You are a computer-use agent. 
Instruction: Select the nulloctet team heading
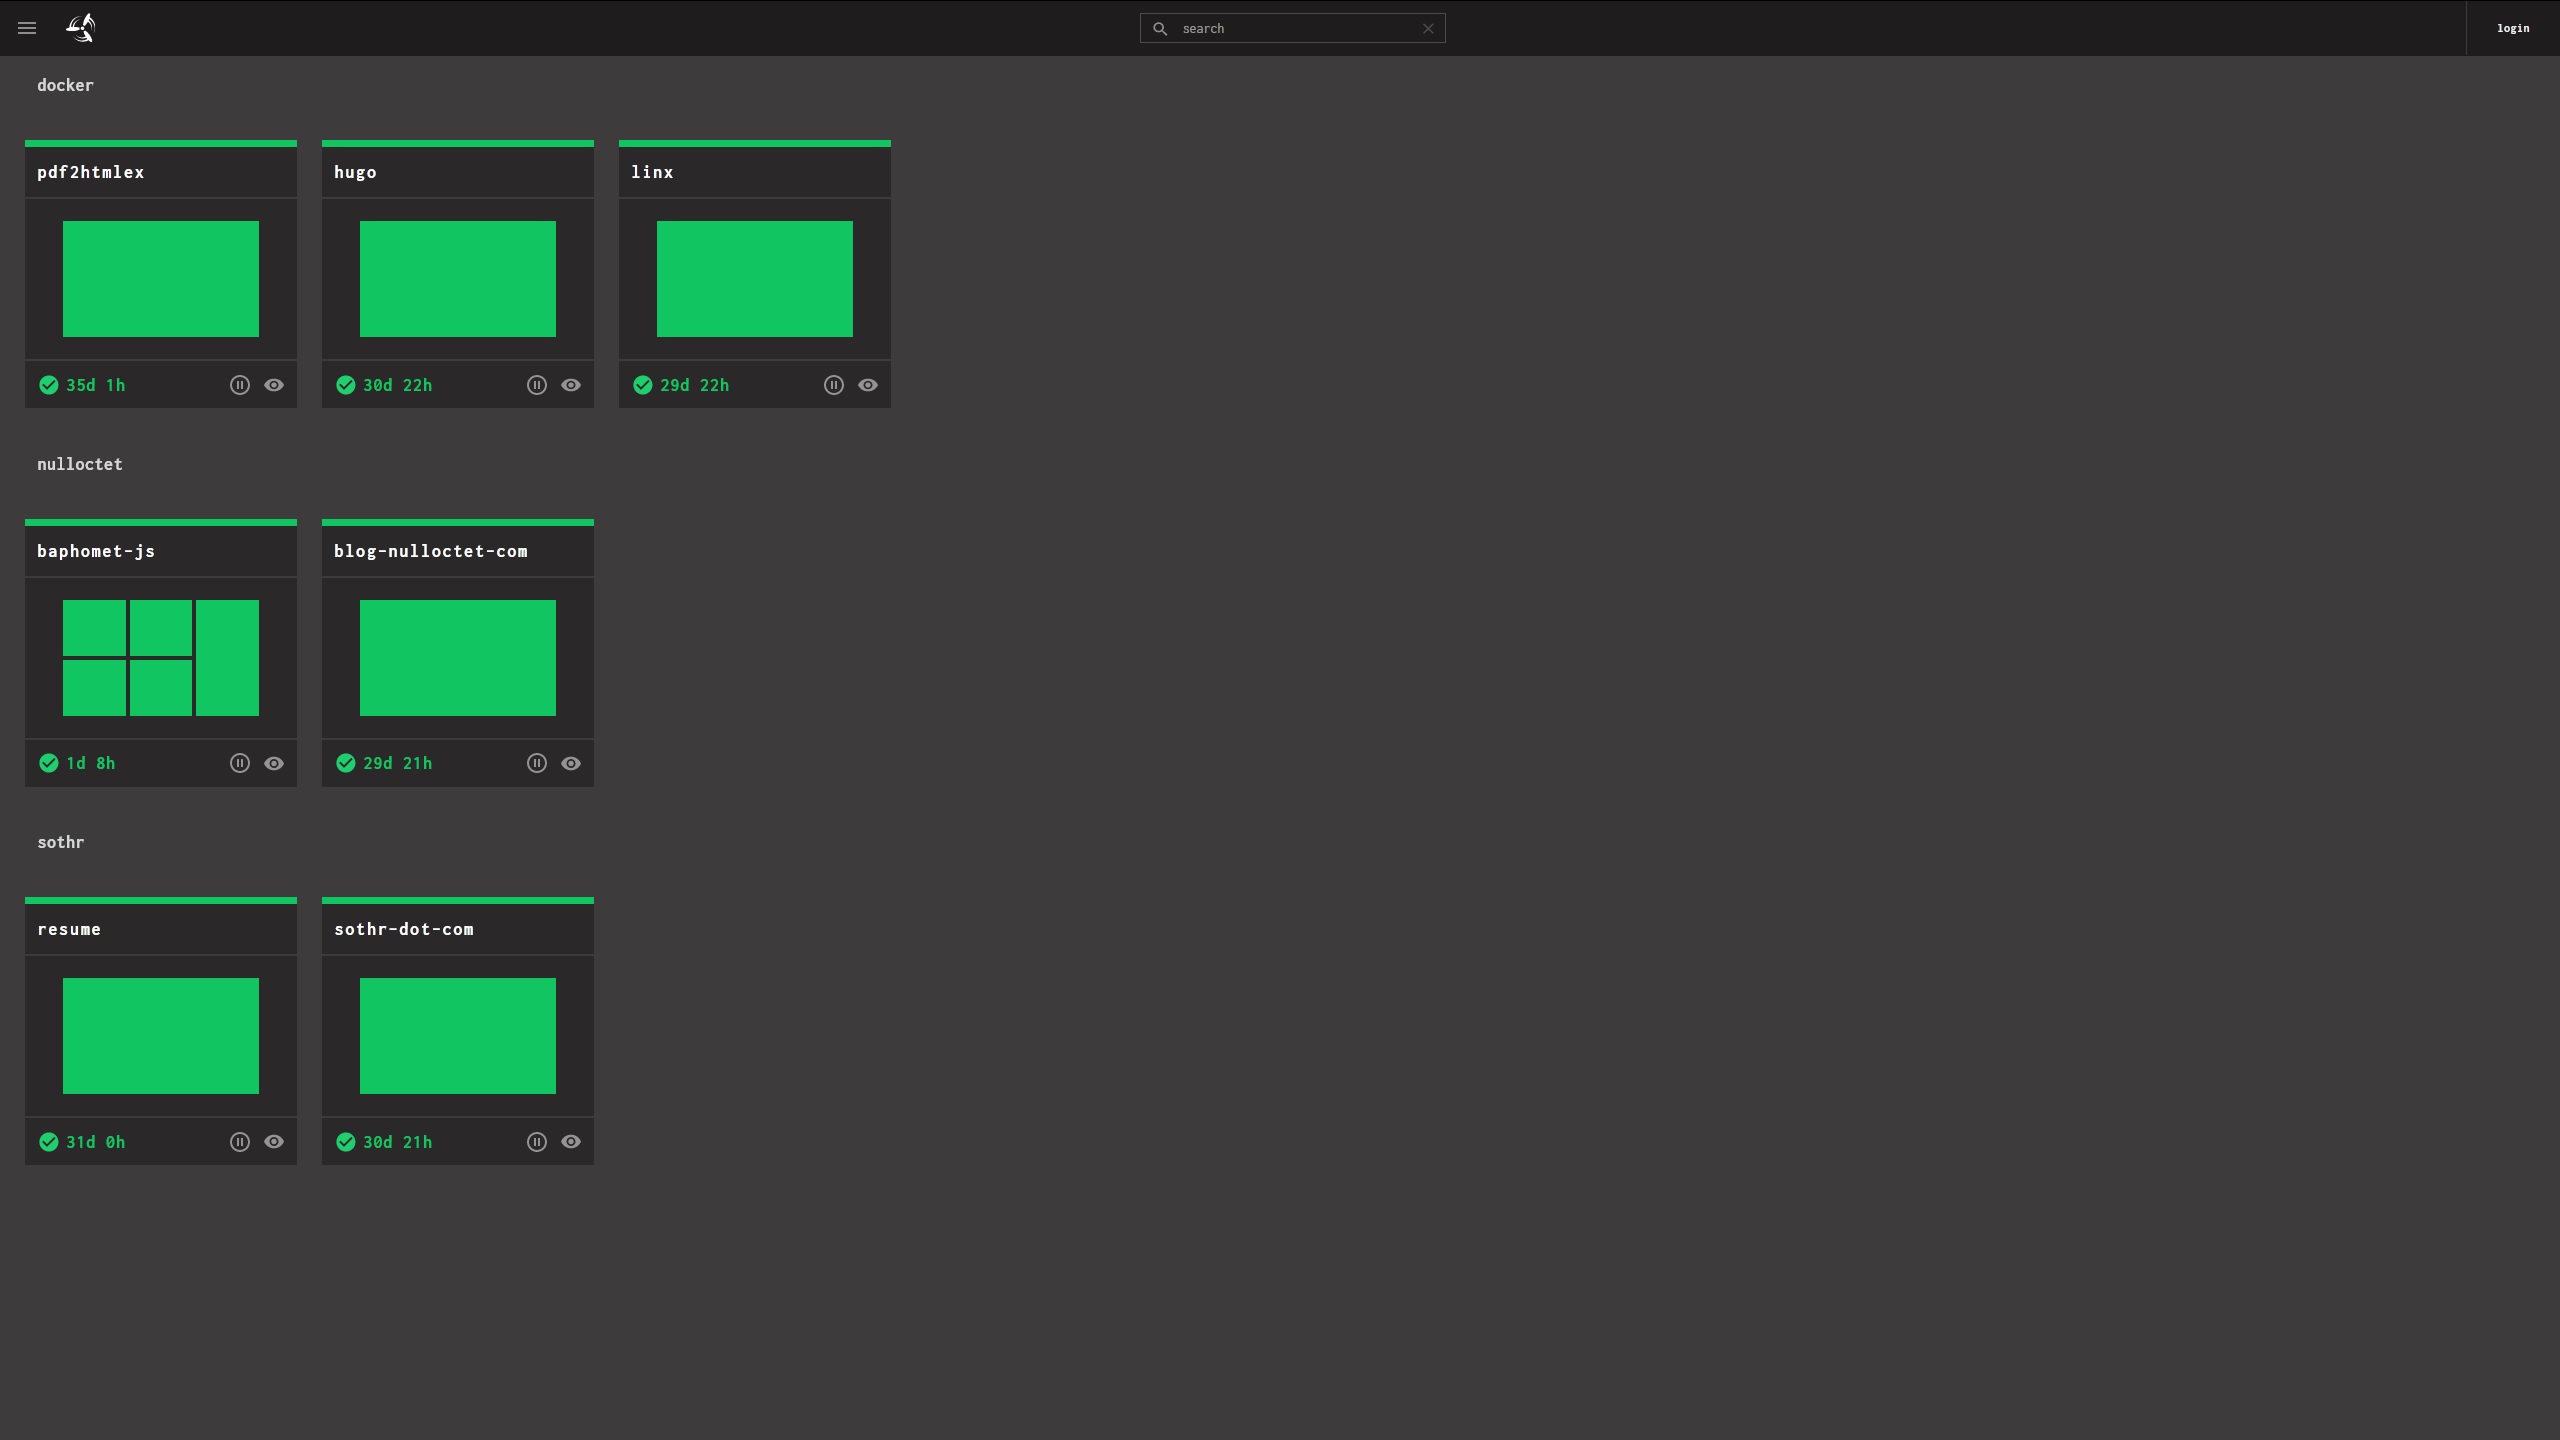click(x=80, y=464)
